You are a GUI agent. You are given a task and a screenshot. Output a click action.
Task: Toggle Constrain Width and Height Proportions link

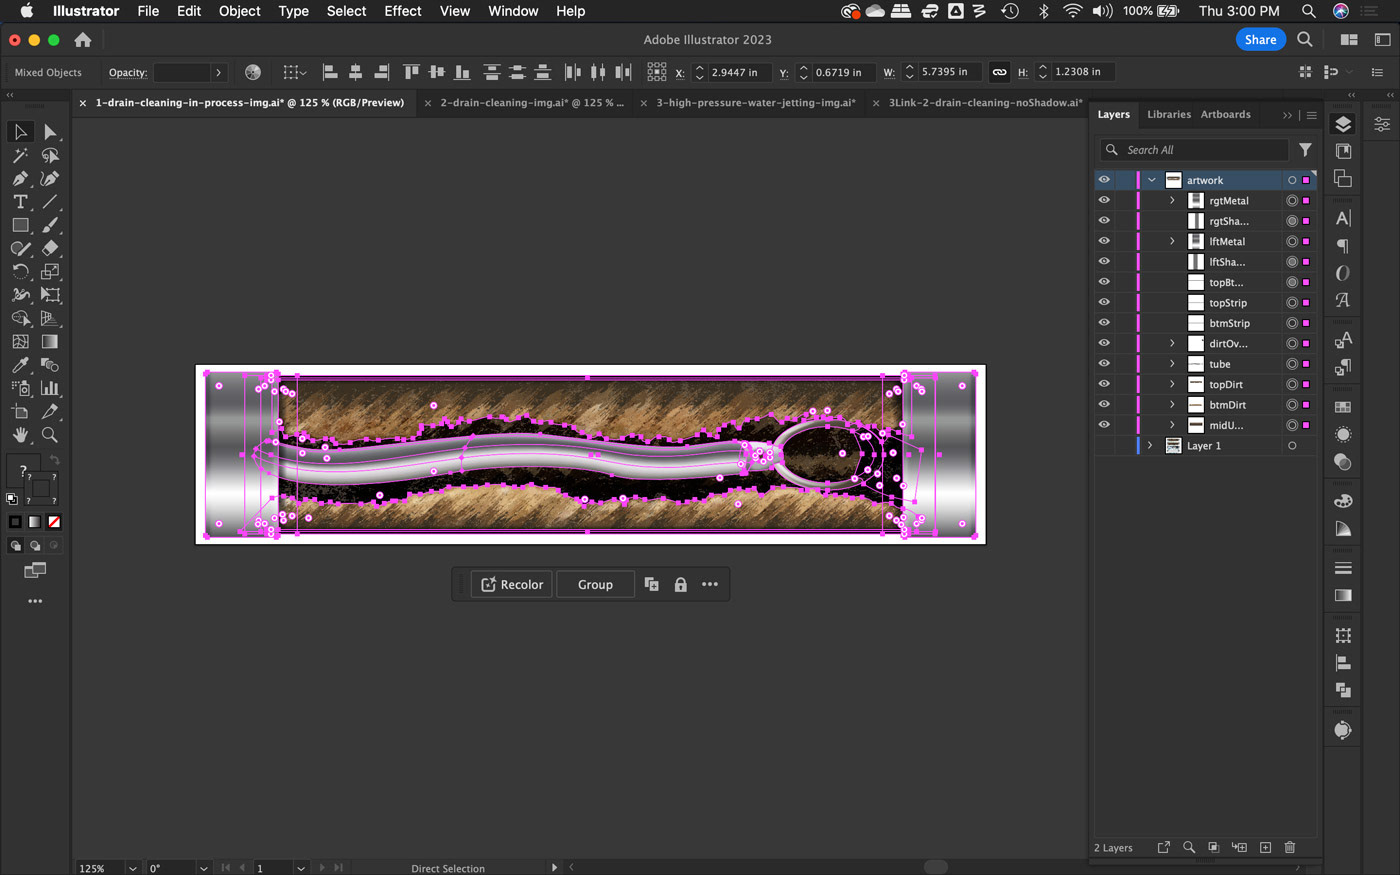999,72
